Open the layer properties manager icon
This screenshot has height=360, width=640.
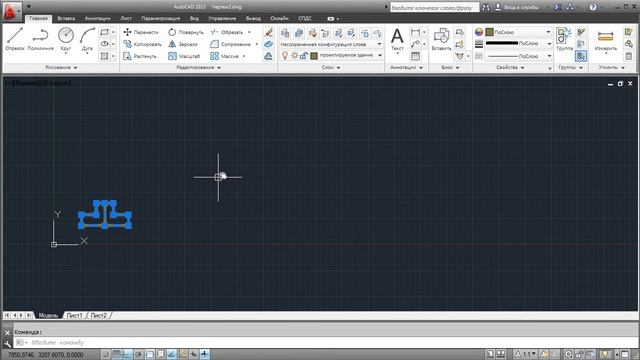[285, 33]
